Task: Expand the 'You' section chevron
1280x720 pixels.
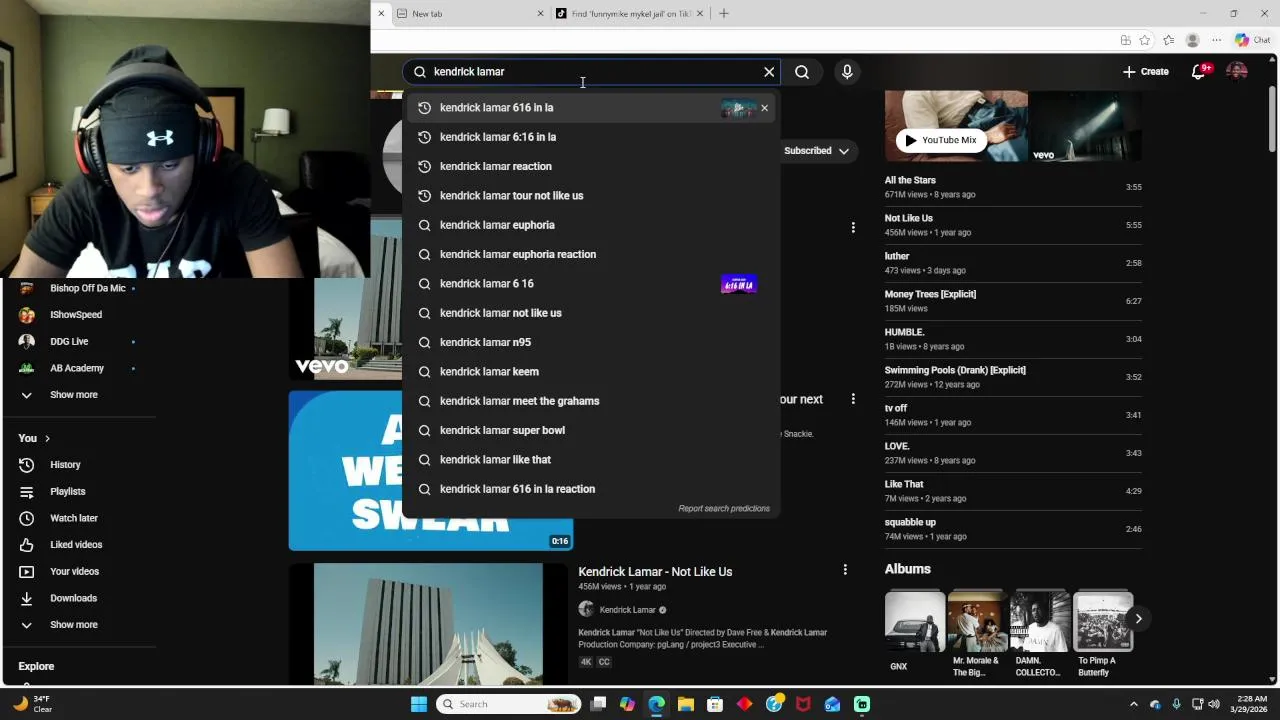Action: coord(46,439)
